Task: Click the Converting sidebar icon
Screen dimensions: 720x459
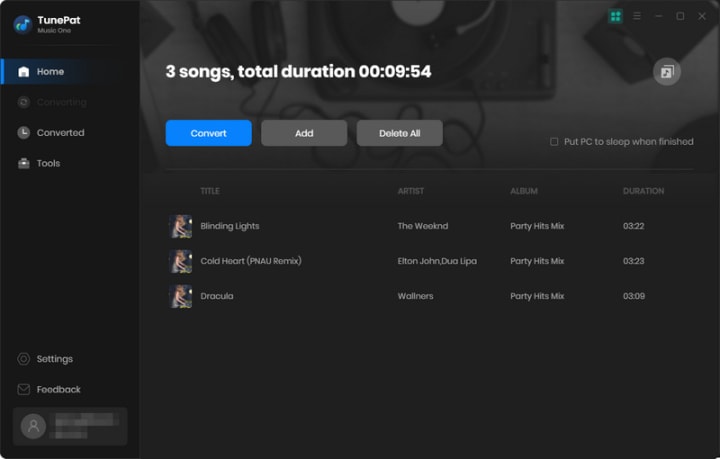Action: pyautogui.click(x=23, y=102)
